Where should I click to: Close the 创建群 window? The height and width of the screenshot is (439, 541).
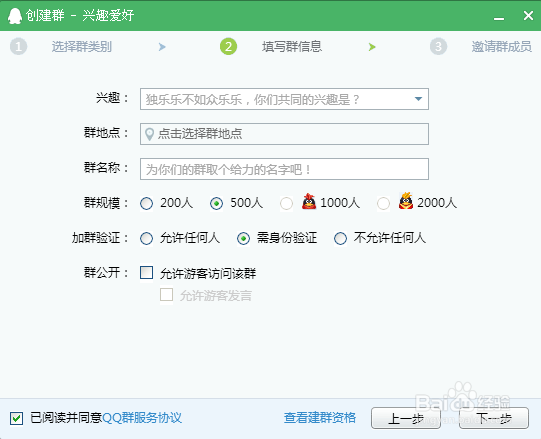click(528, 16)
